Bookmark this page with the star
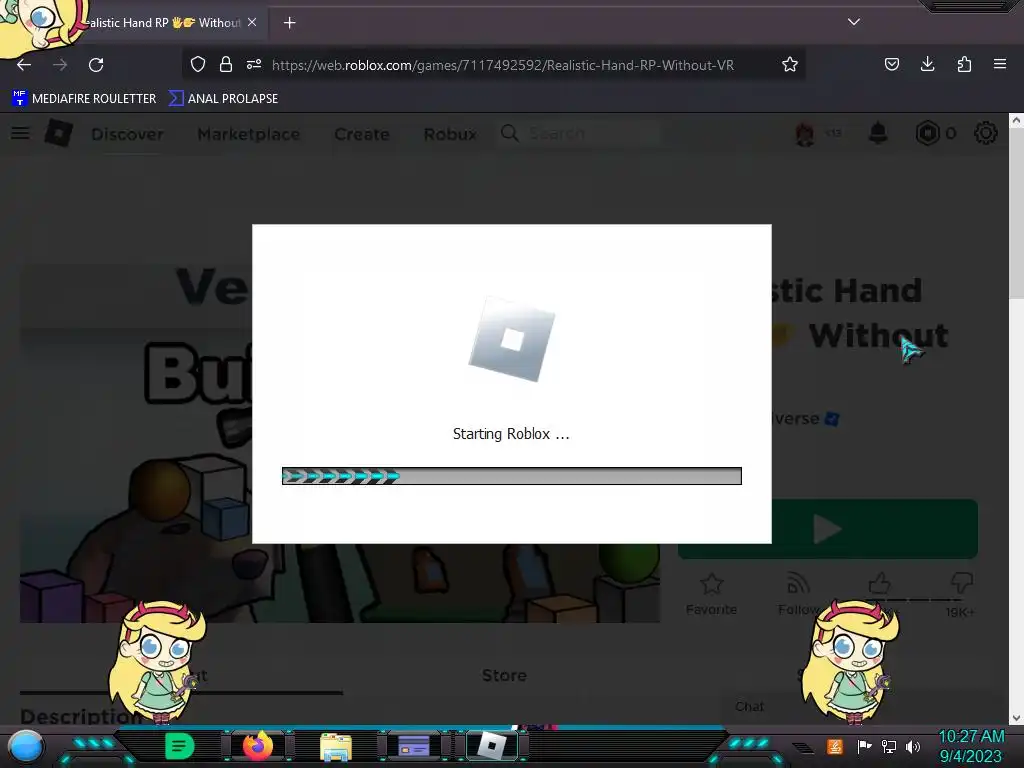The height and width of the screenshot is (768, 1024). coord(790,64)
